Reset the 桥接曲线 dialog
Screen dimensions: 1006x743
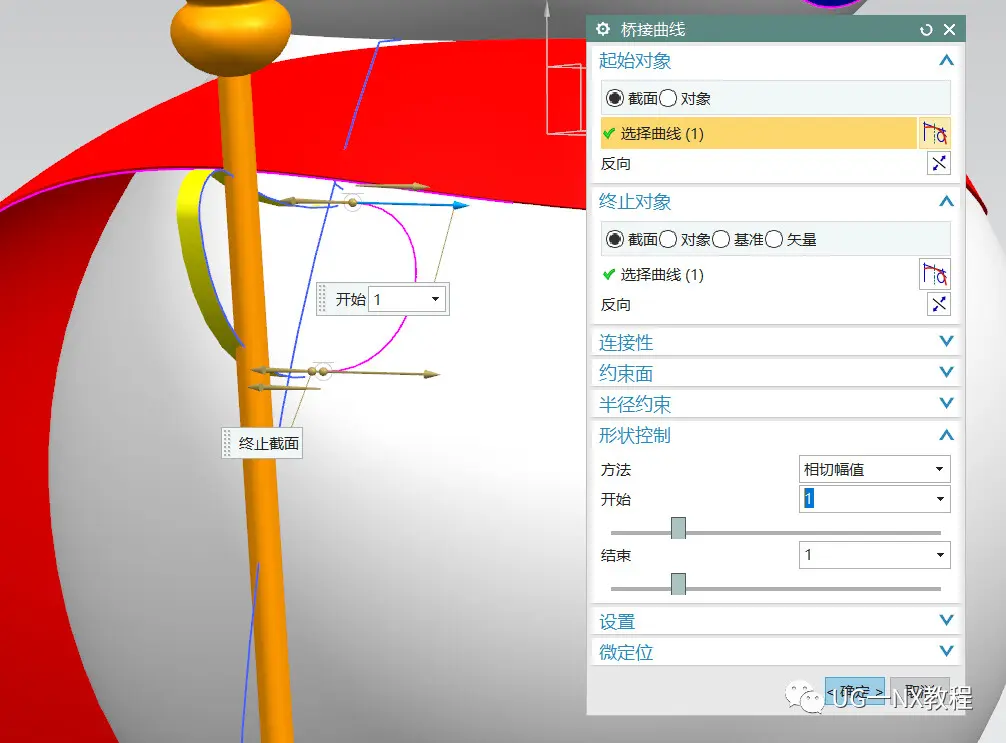pos(926,30)
